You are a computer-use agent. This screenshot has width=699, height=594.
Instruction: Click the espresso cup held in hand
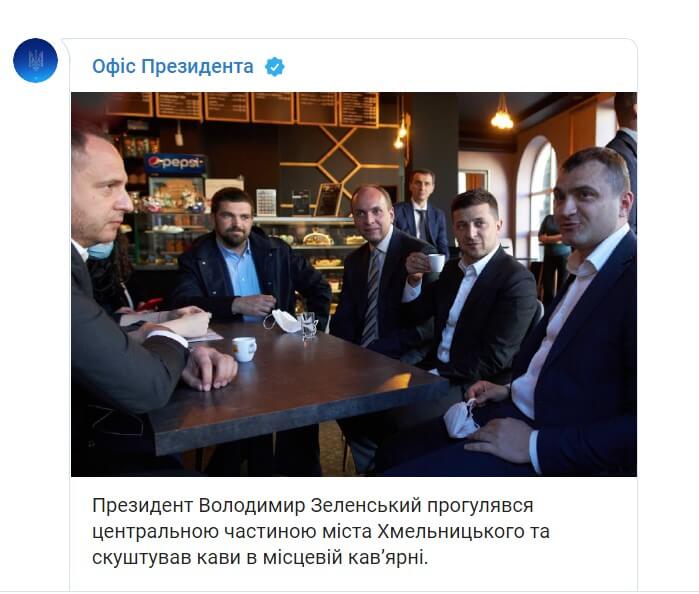pos(435,263)
